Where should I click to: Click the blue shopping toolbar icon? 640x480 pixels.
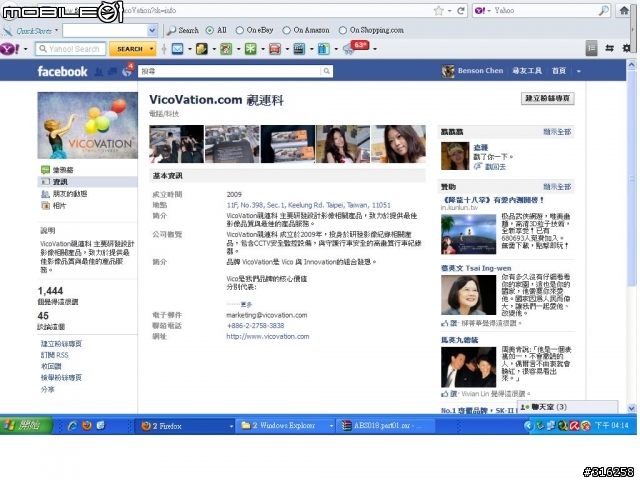[x=324, y=49]
